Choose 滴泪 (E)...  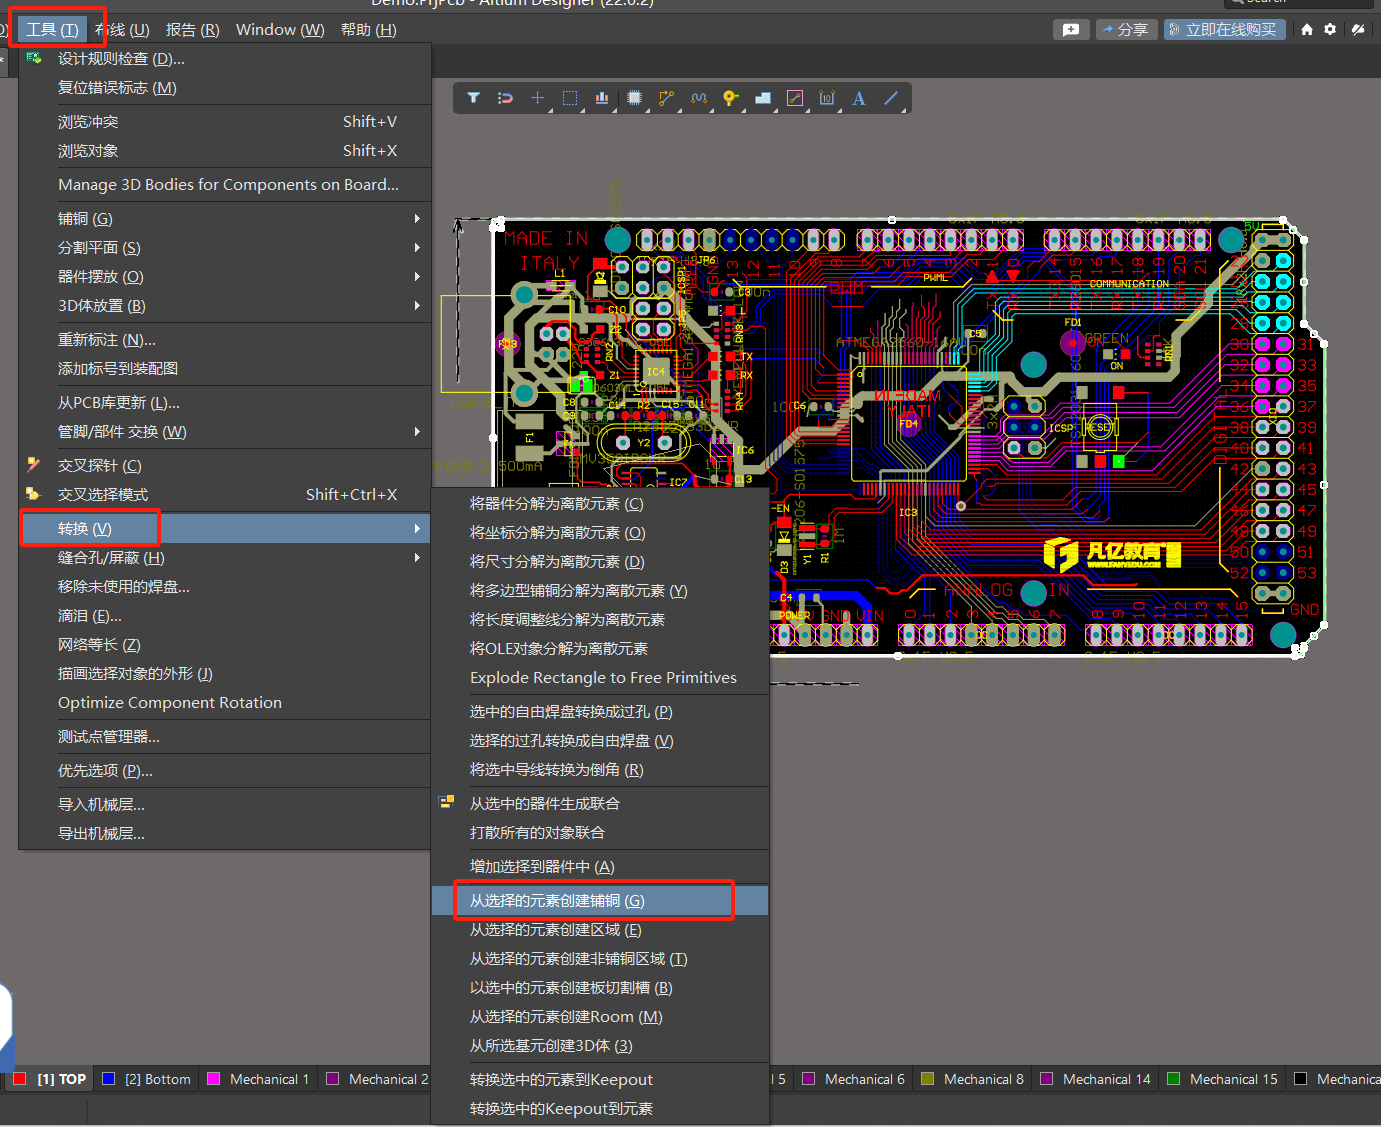click(x=225, y=616)
